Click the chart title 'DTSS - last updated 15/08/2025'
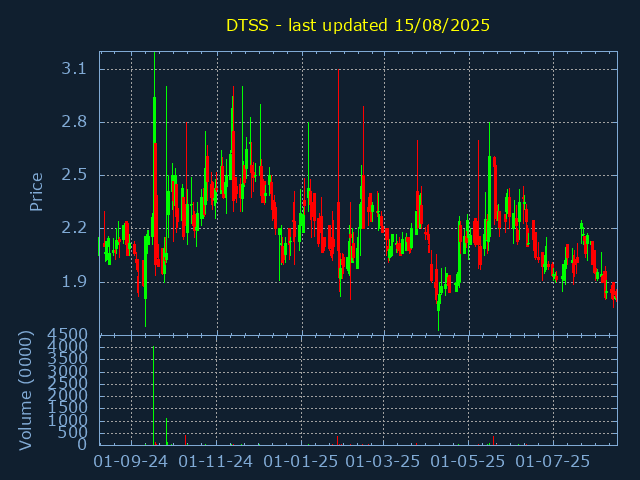The image size is (640, 480). point(358,25)
